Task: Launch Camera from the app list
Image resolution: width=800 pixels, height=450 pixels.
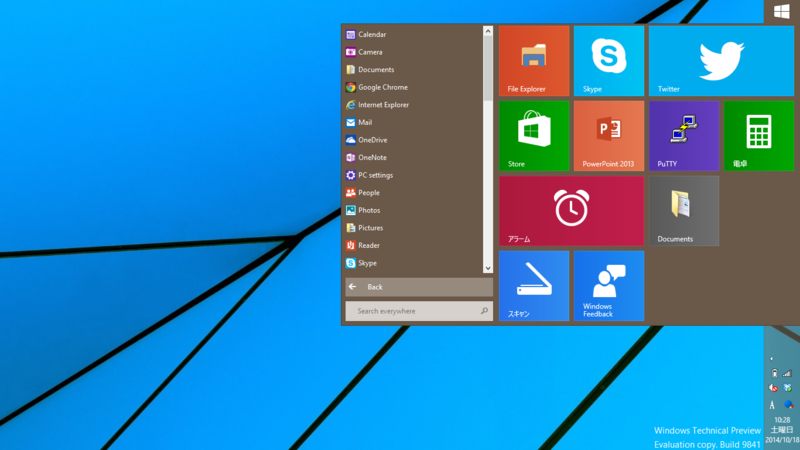Action: (412, 52)
